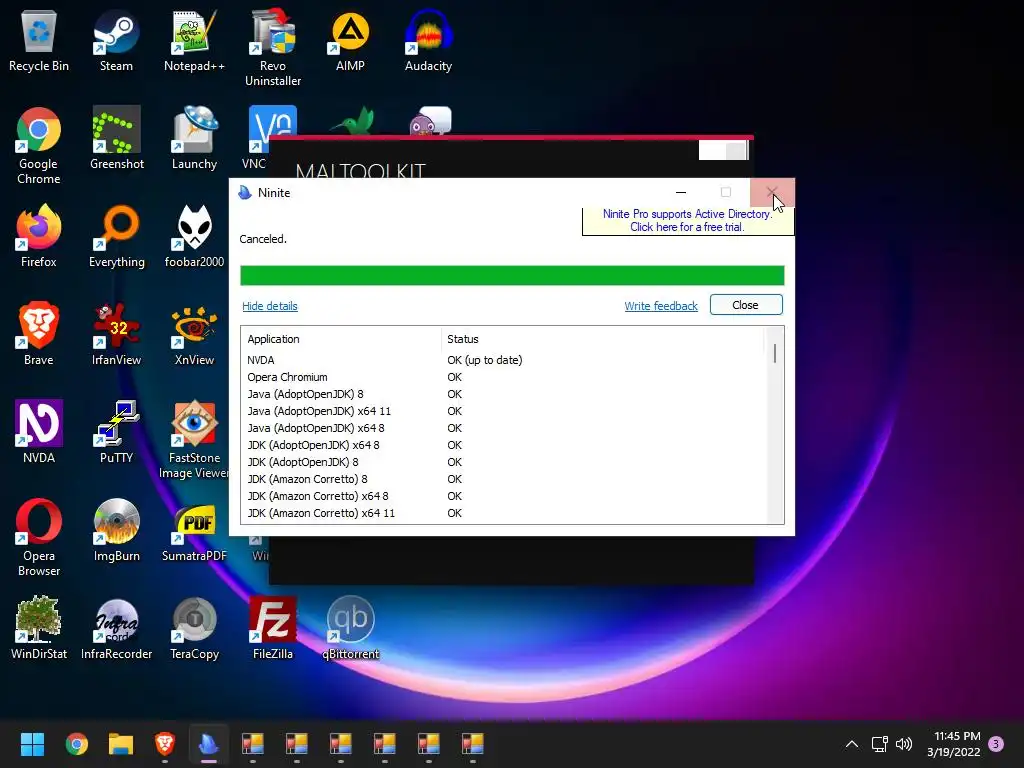Select the Audacity desktop icon

click(428, 40)
